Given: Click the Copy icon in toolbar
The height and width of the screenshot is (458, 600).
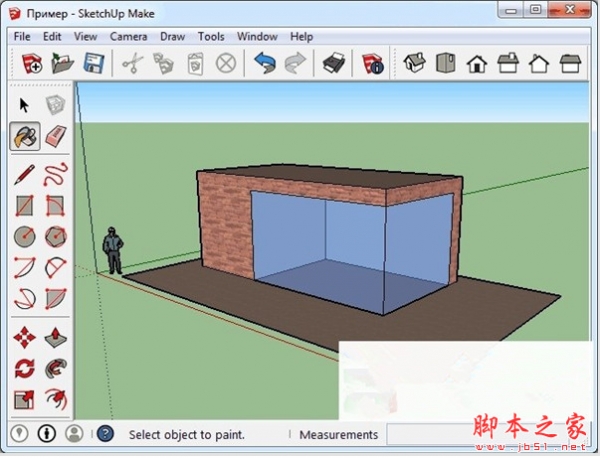Looking at the screenshot, I should [x=163, y=63].
